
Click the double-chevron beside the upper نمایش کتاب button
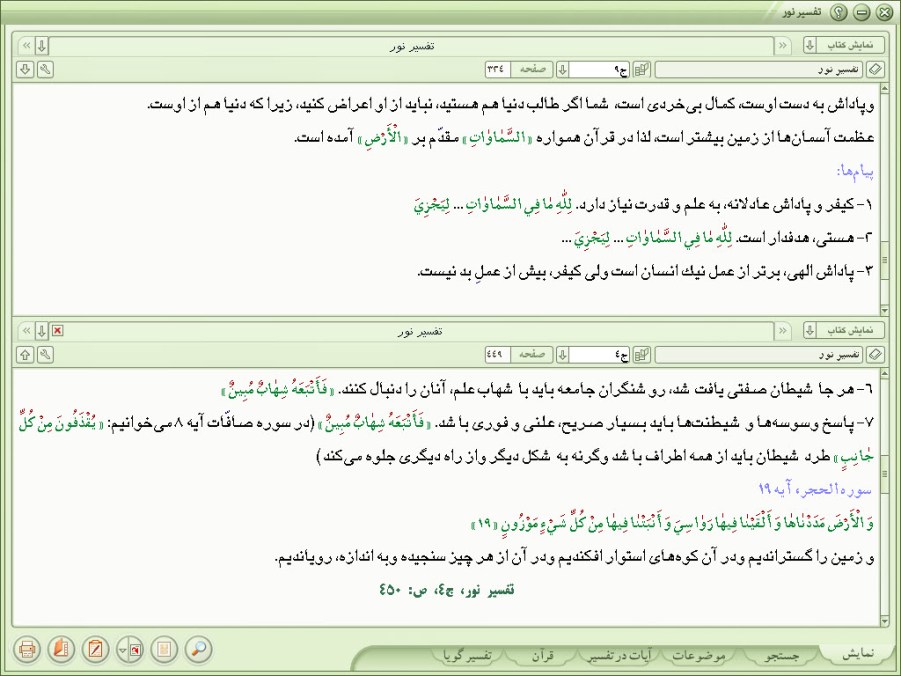(x=783, y=45)
